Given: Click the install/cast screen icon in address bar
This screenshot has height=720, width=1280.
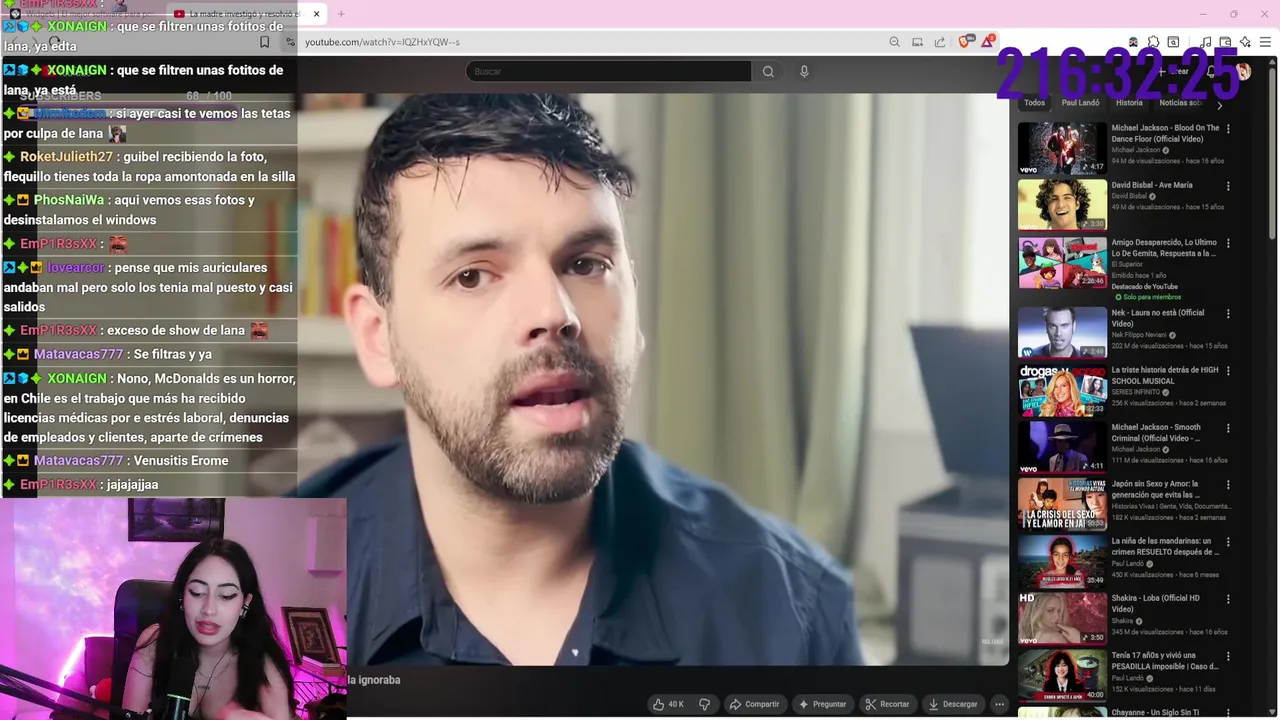Looking at the screenshot, I should [917, 42].
